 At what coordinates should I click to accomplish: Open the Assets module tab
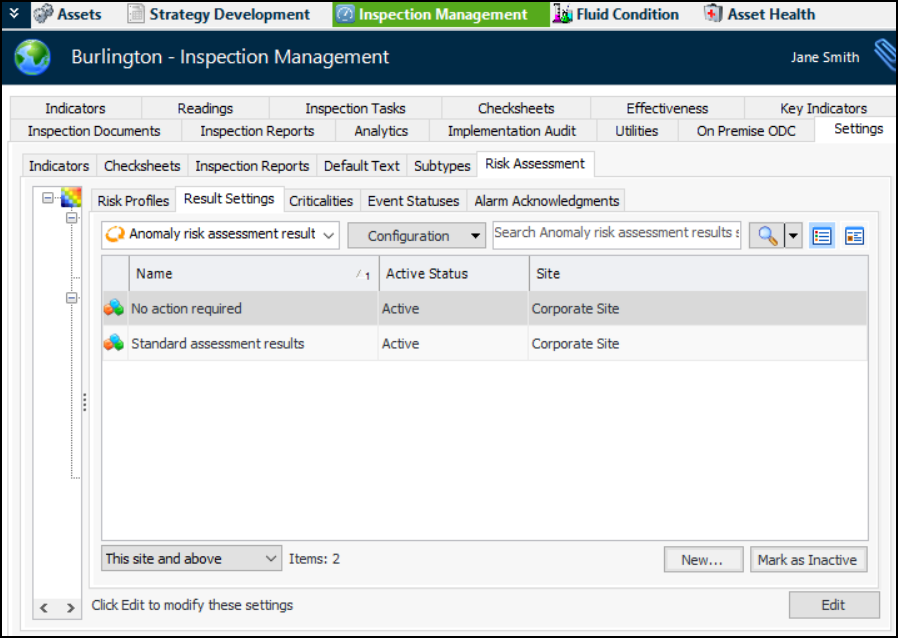68,14
